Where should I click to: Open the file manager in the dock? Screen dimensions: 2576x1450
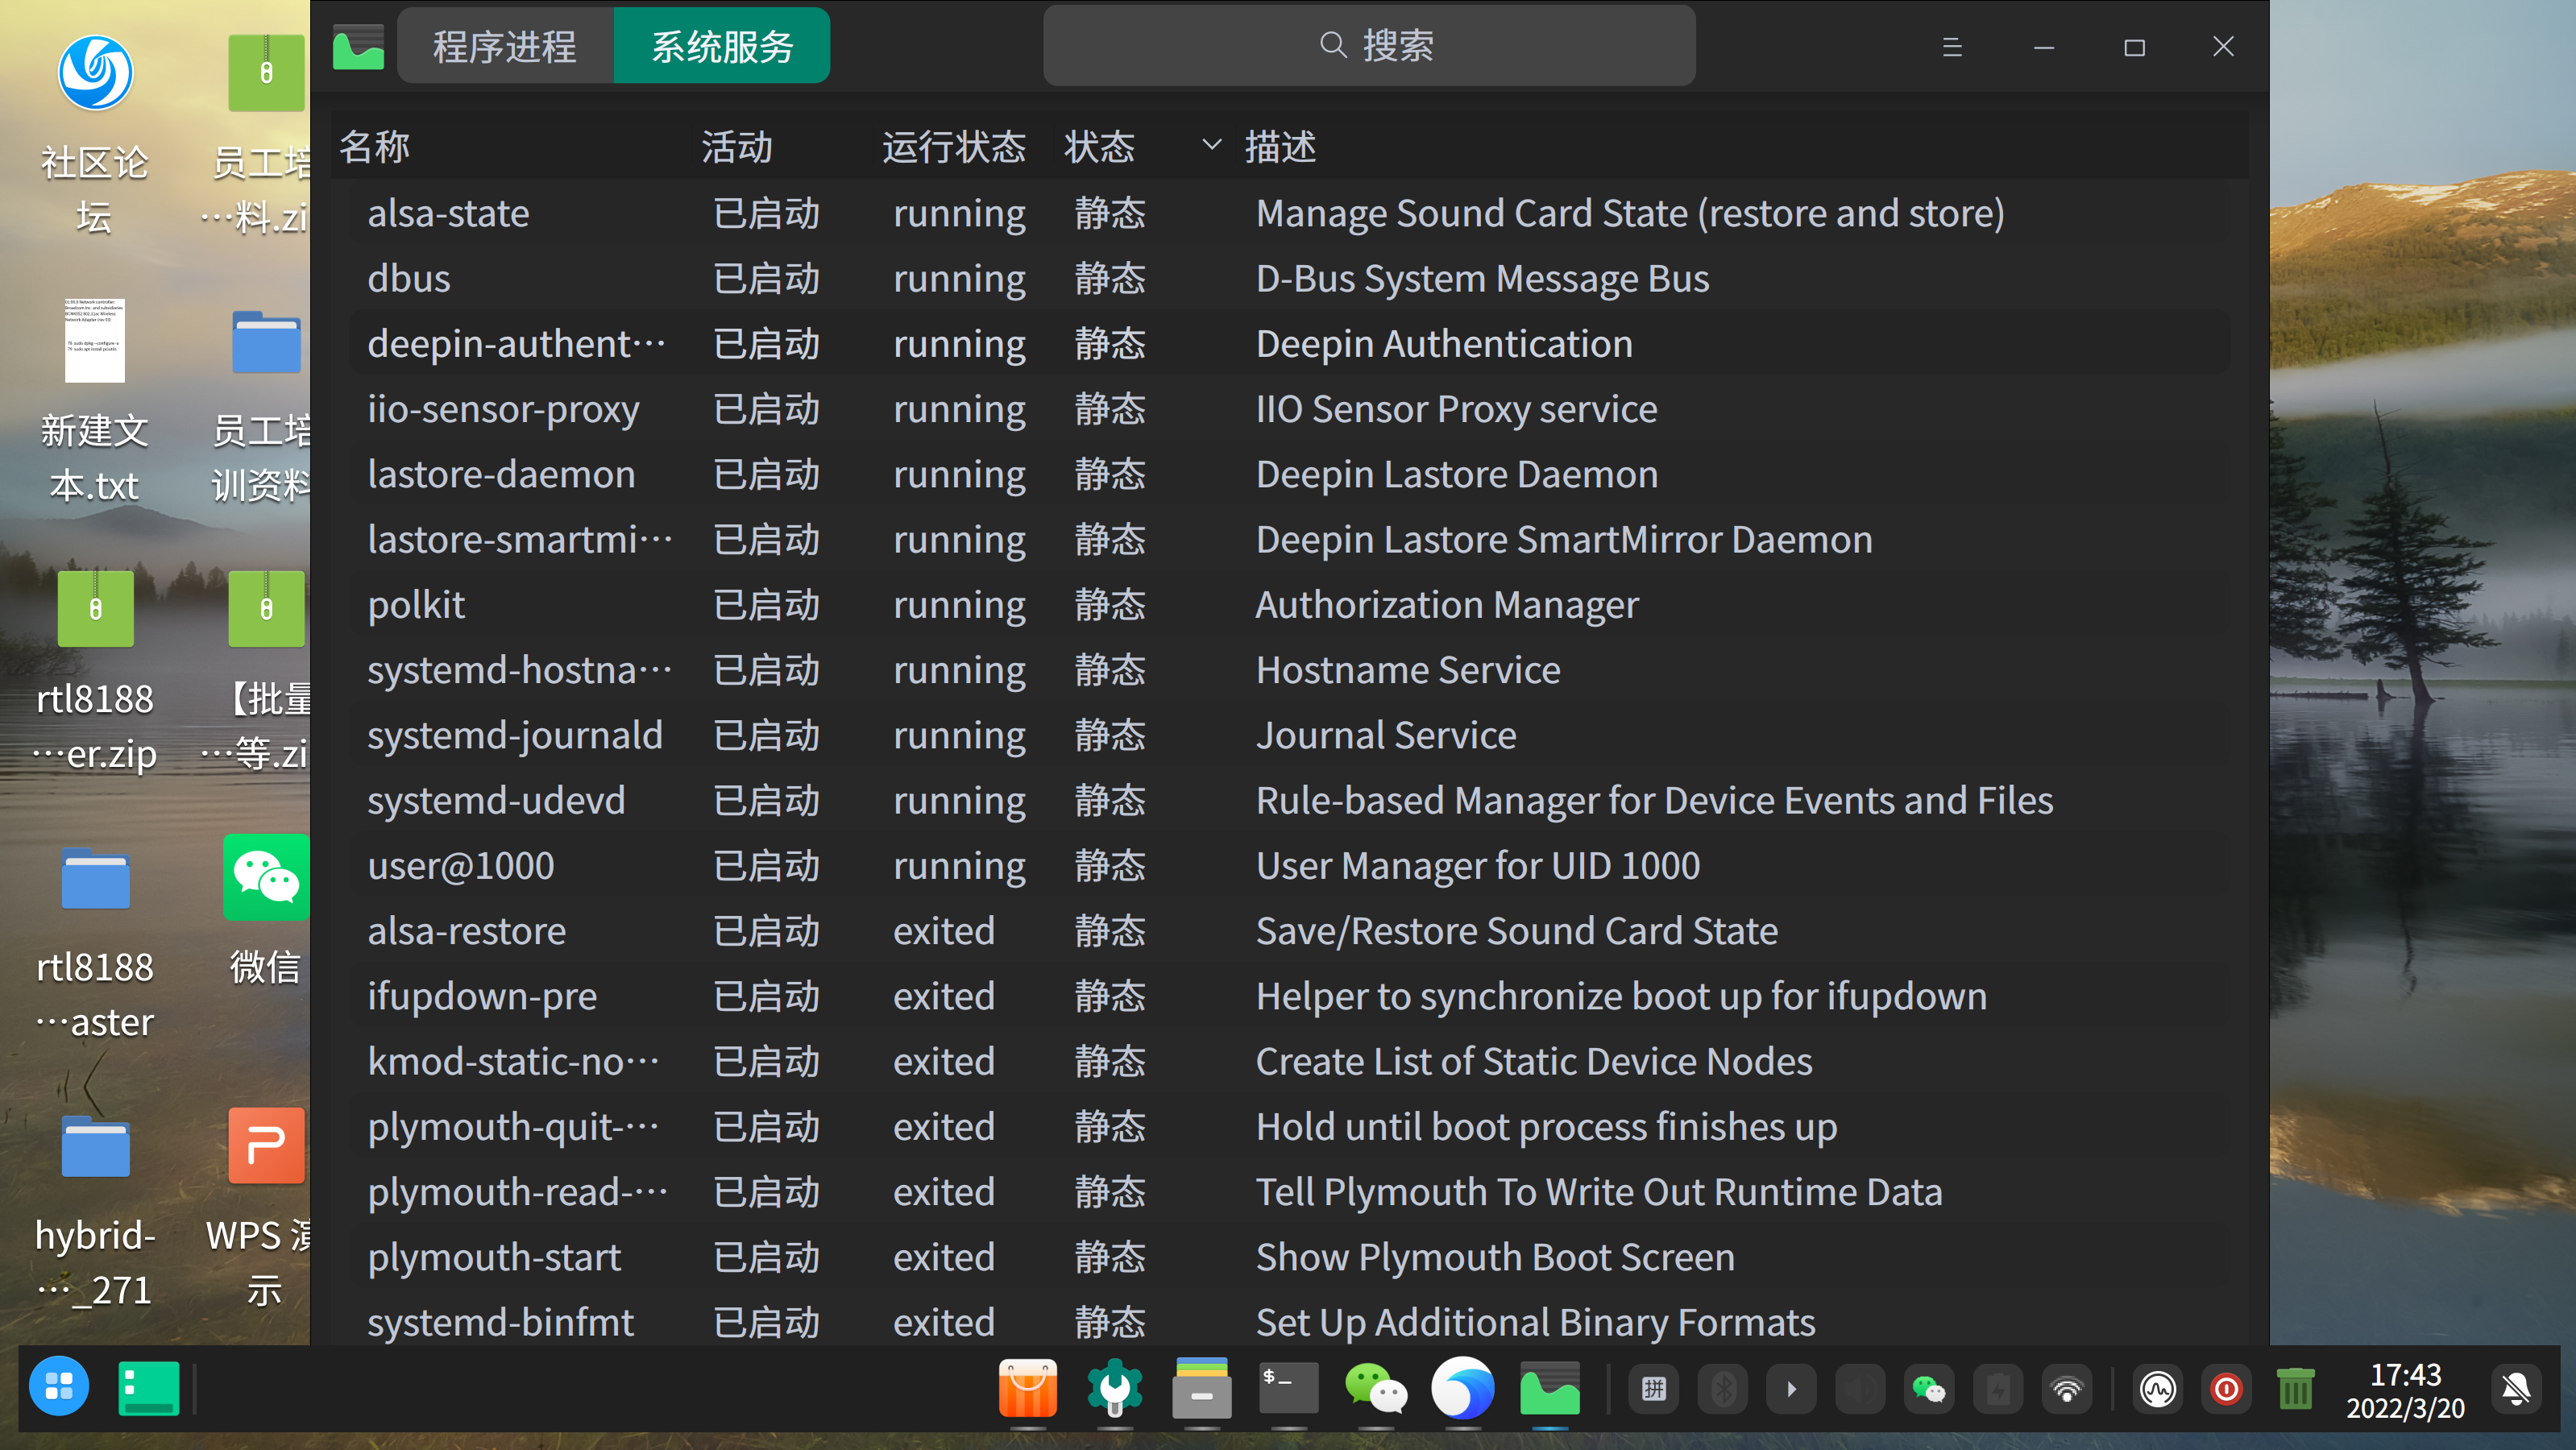(1201, 1388)
